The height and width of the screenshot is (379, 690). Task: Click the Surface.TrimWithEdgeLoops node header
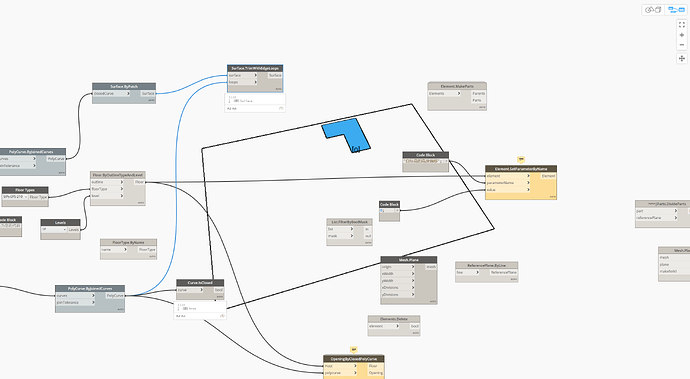click(255, 68)
